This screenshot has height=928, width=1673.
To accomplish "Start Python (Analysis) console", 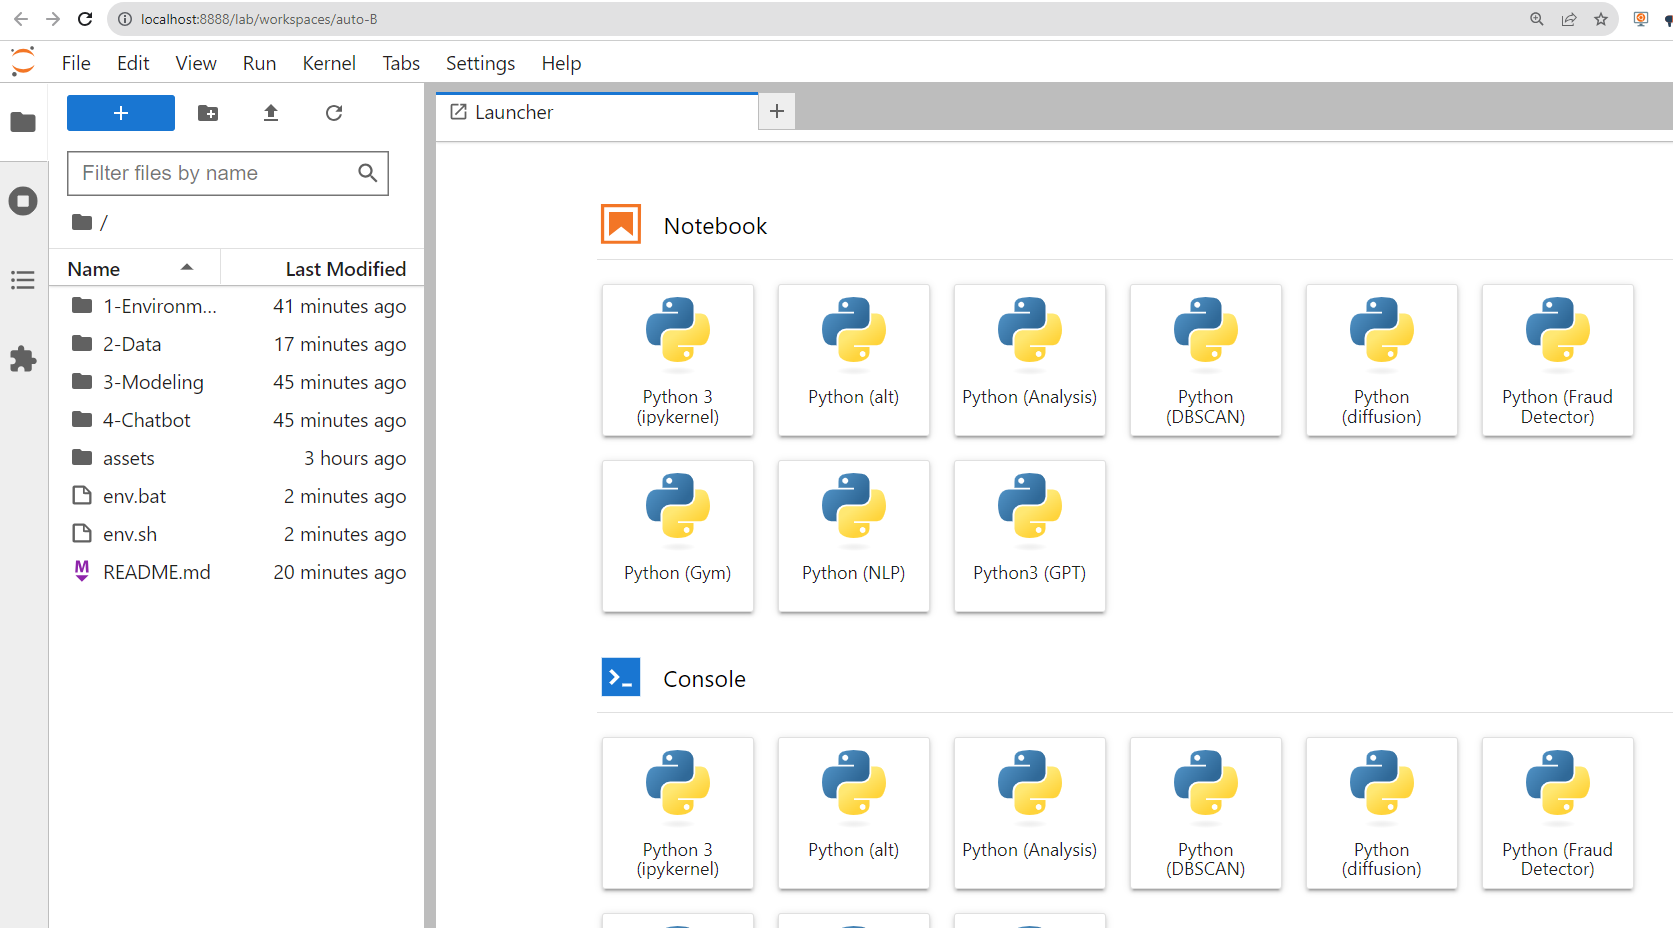I will point(1030,813).
